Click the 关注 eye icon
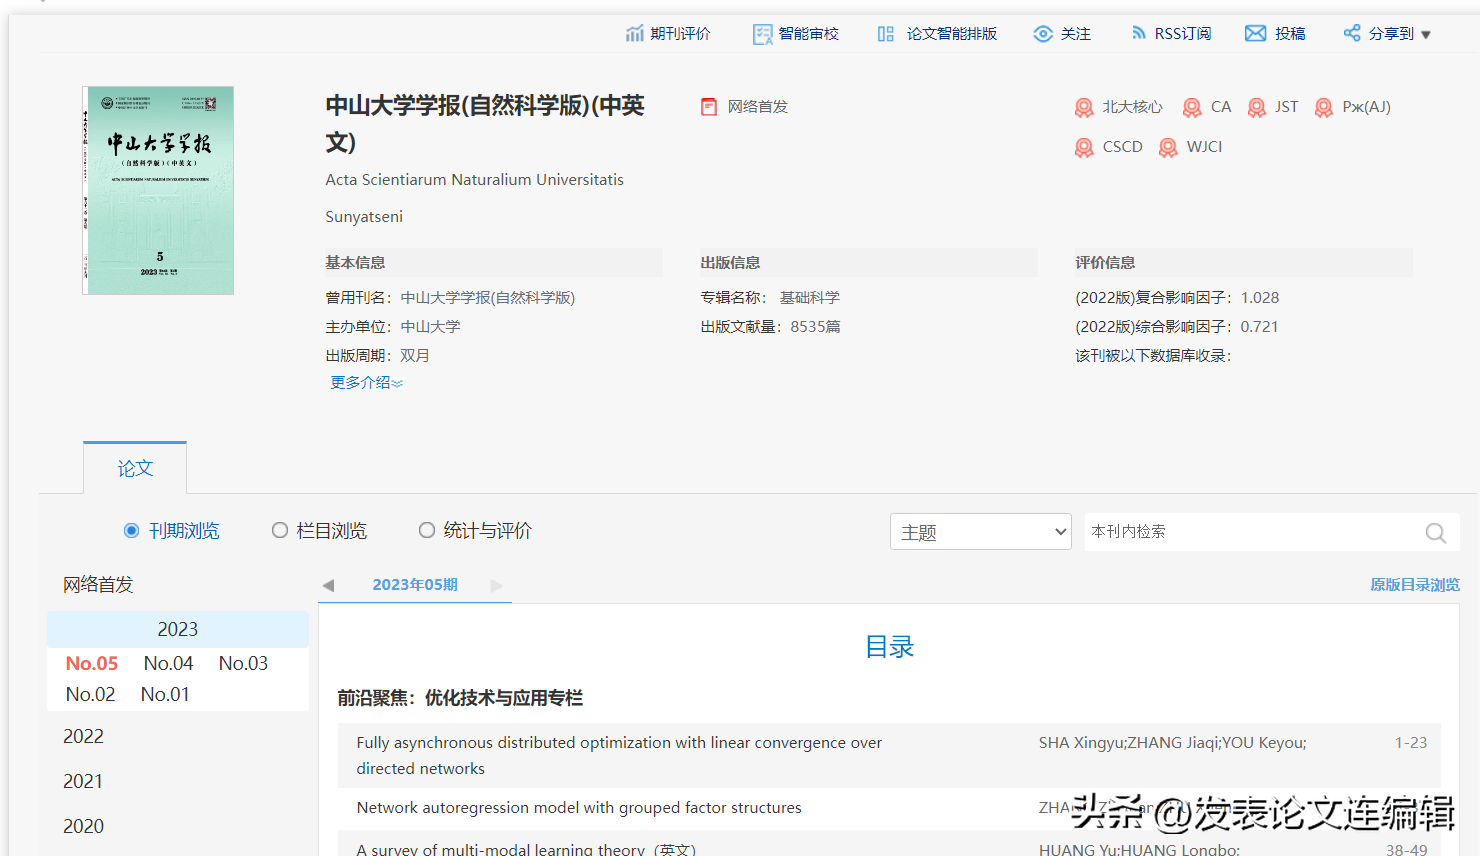The image size is (1480, 856). [x=1043, y=34]
